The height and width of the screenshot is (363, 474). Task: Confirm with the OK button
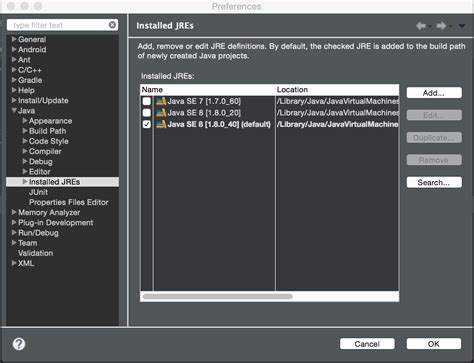434,344
